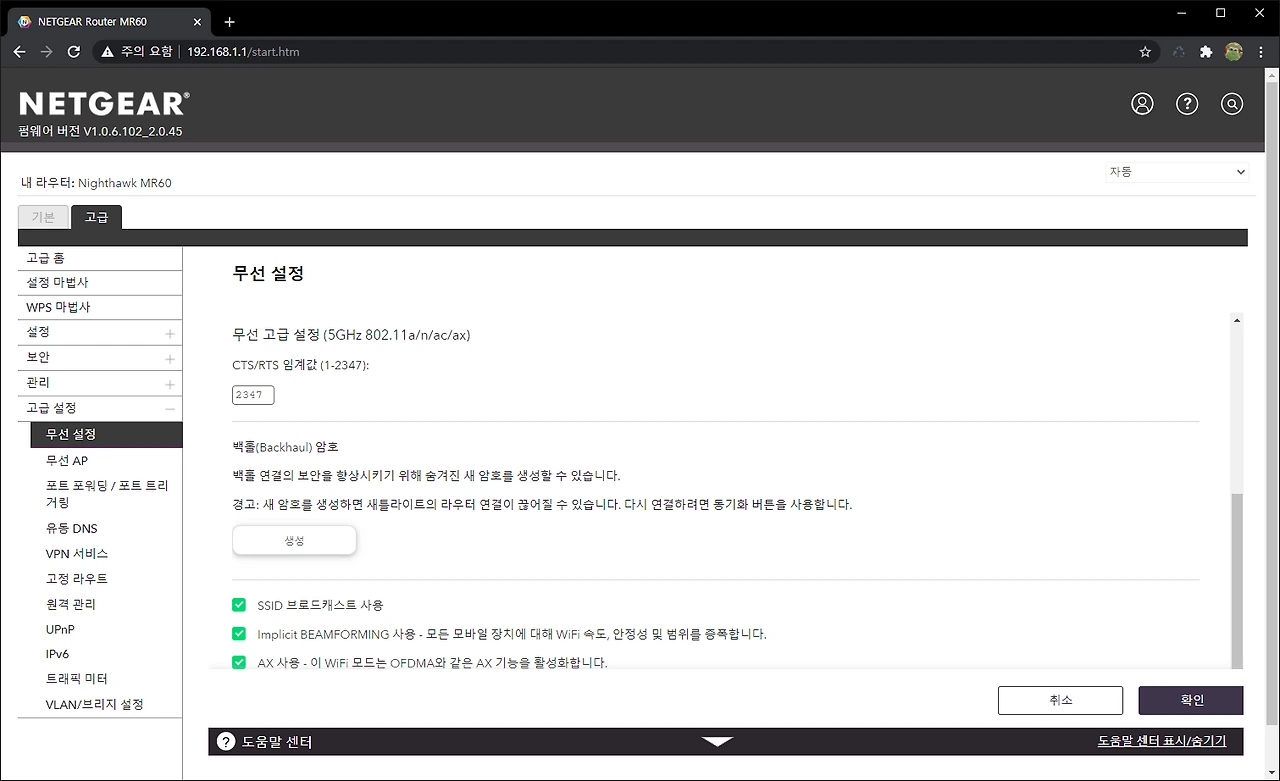Viewport: 1280px width, 781px height.
Task: Open the user account icon in the NETGEAR header
Action: 1142,103
